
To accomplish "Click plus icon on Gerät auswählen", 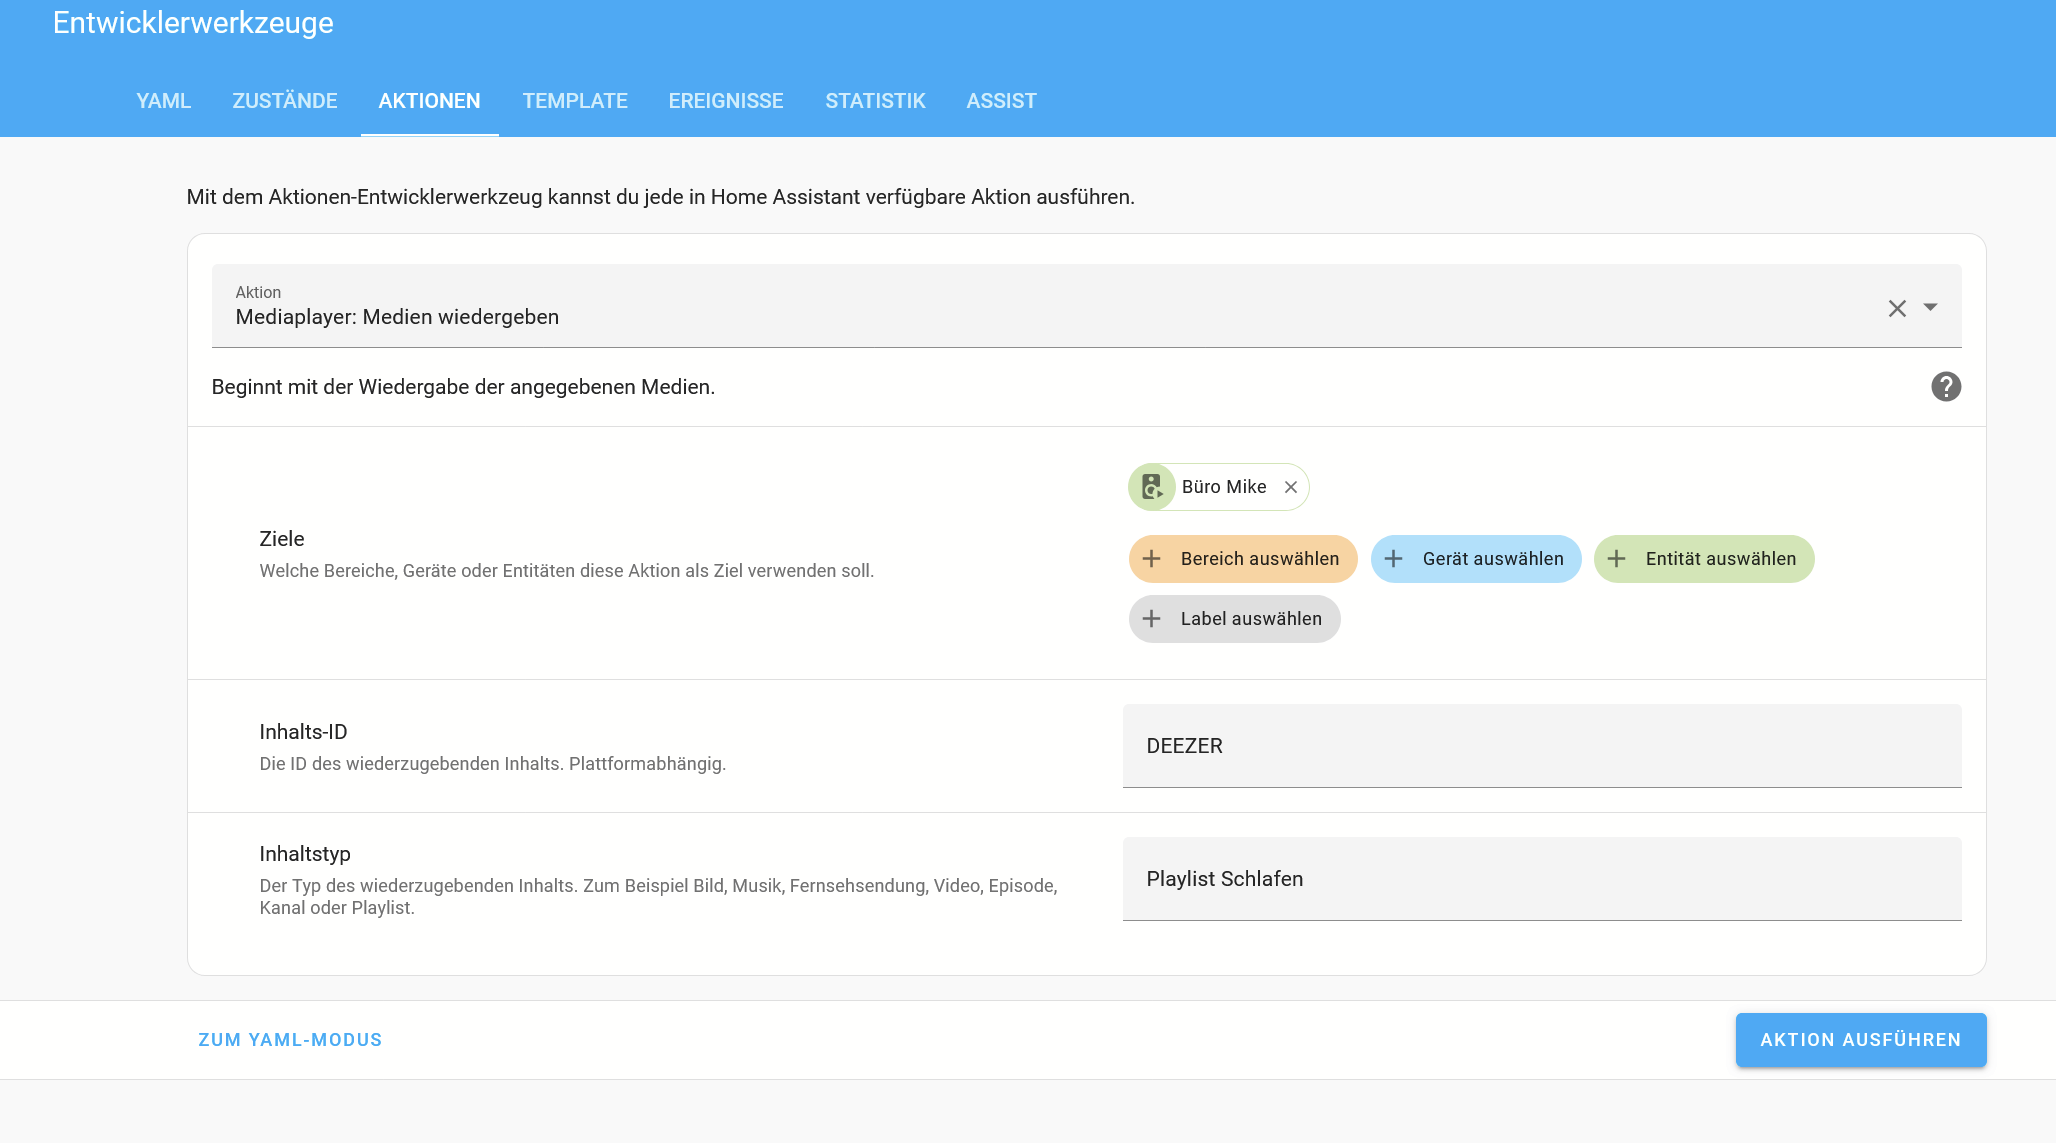I will [1394, 559].
